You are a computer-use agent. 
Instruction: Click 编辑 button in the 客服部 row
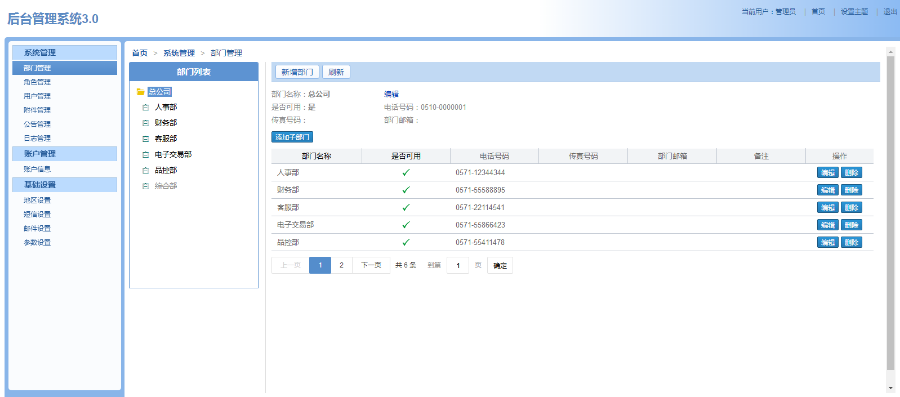[x=828, y=207]
